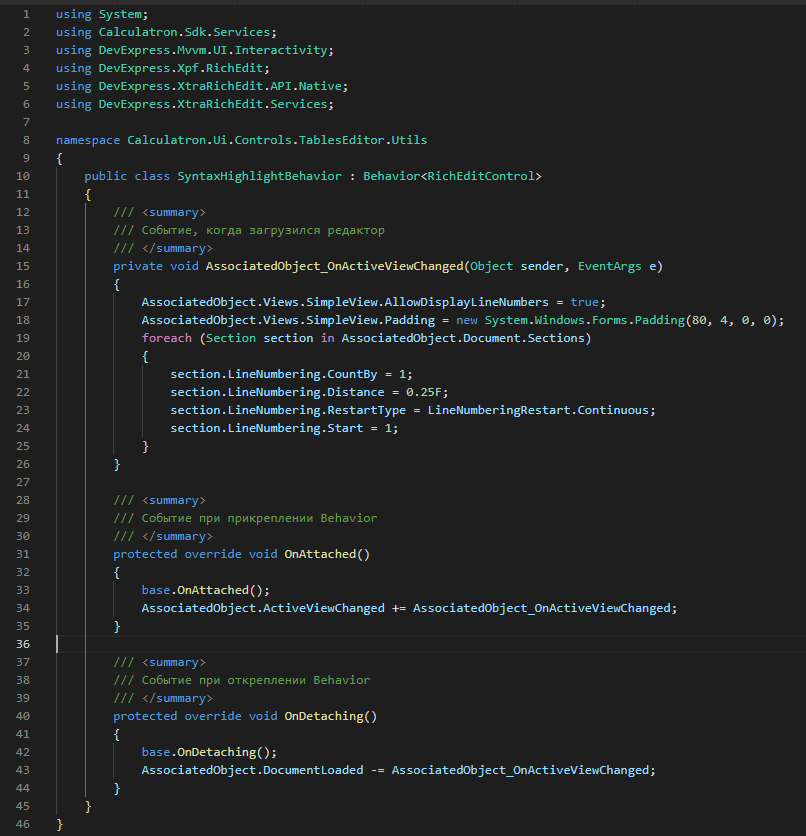
Task: Click 'section.LineNumbering.CountBy' on line 21
Action: pyautogui.click(x=273, y=374)
